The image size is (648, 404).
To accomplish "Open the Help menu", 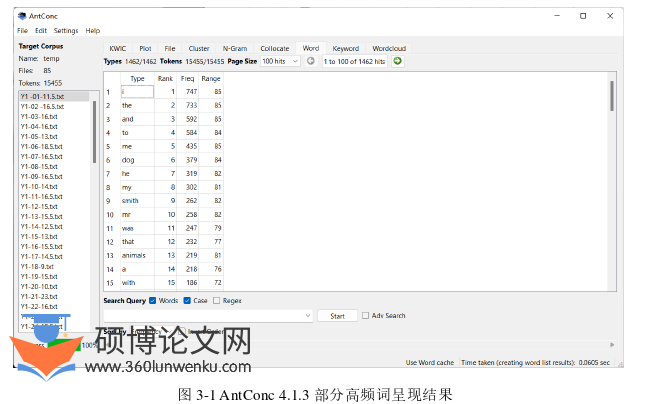I will tap(93, 31).
